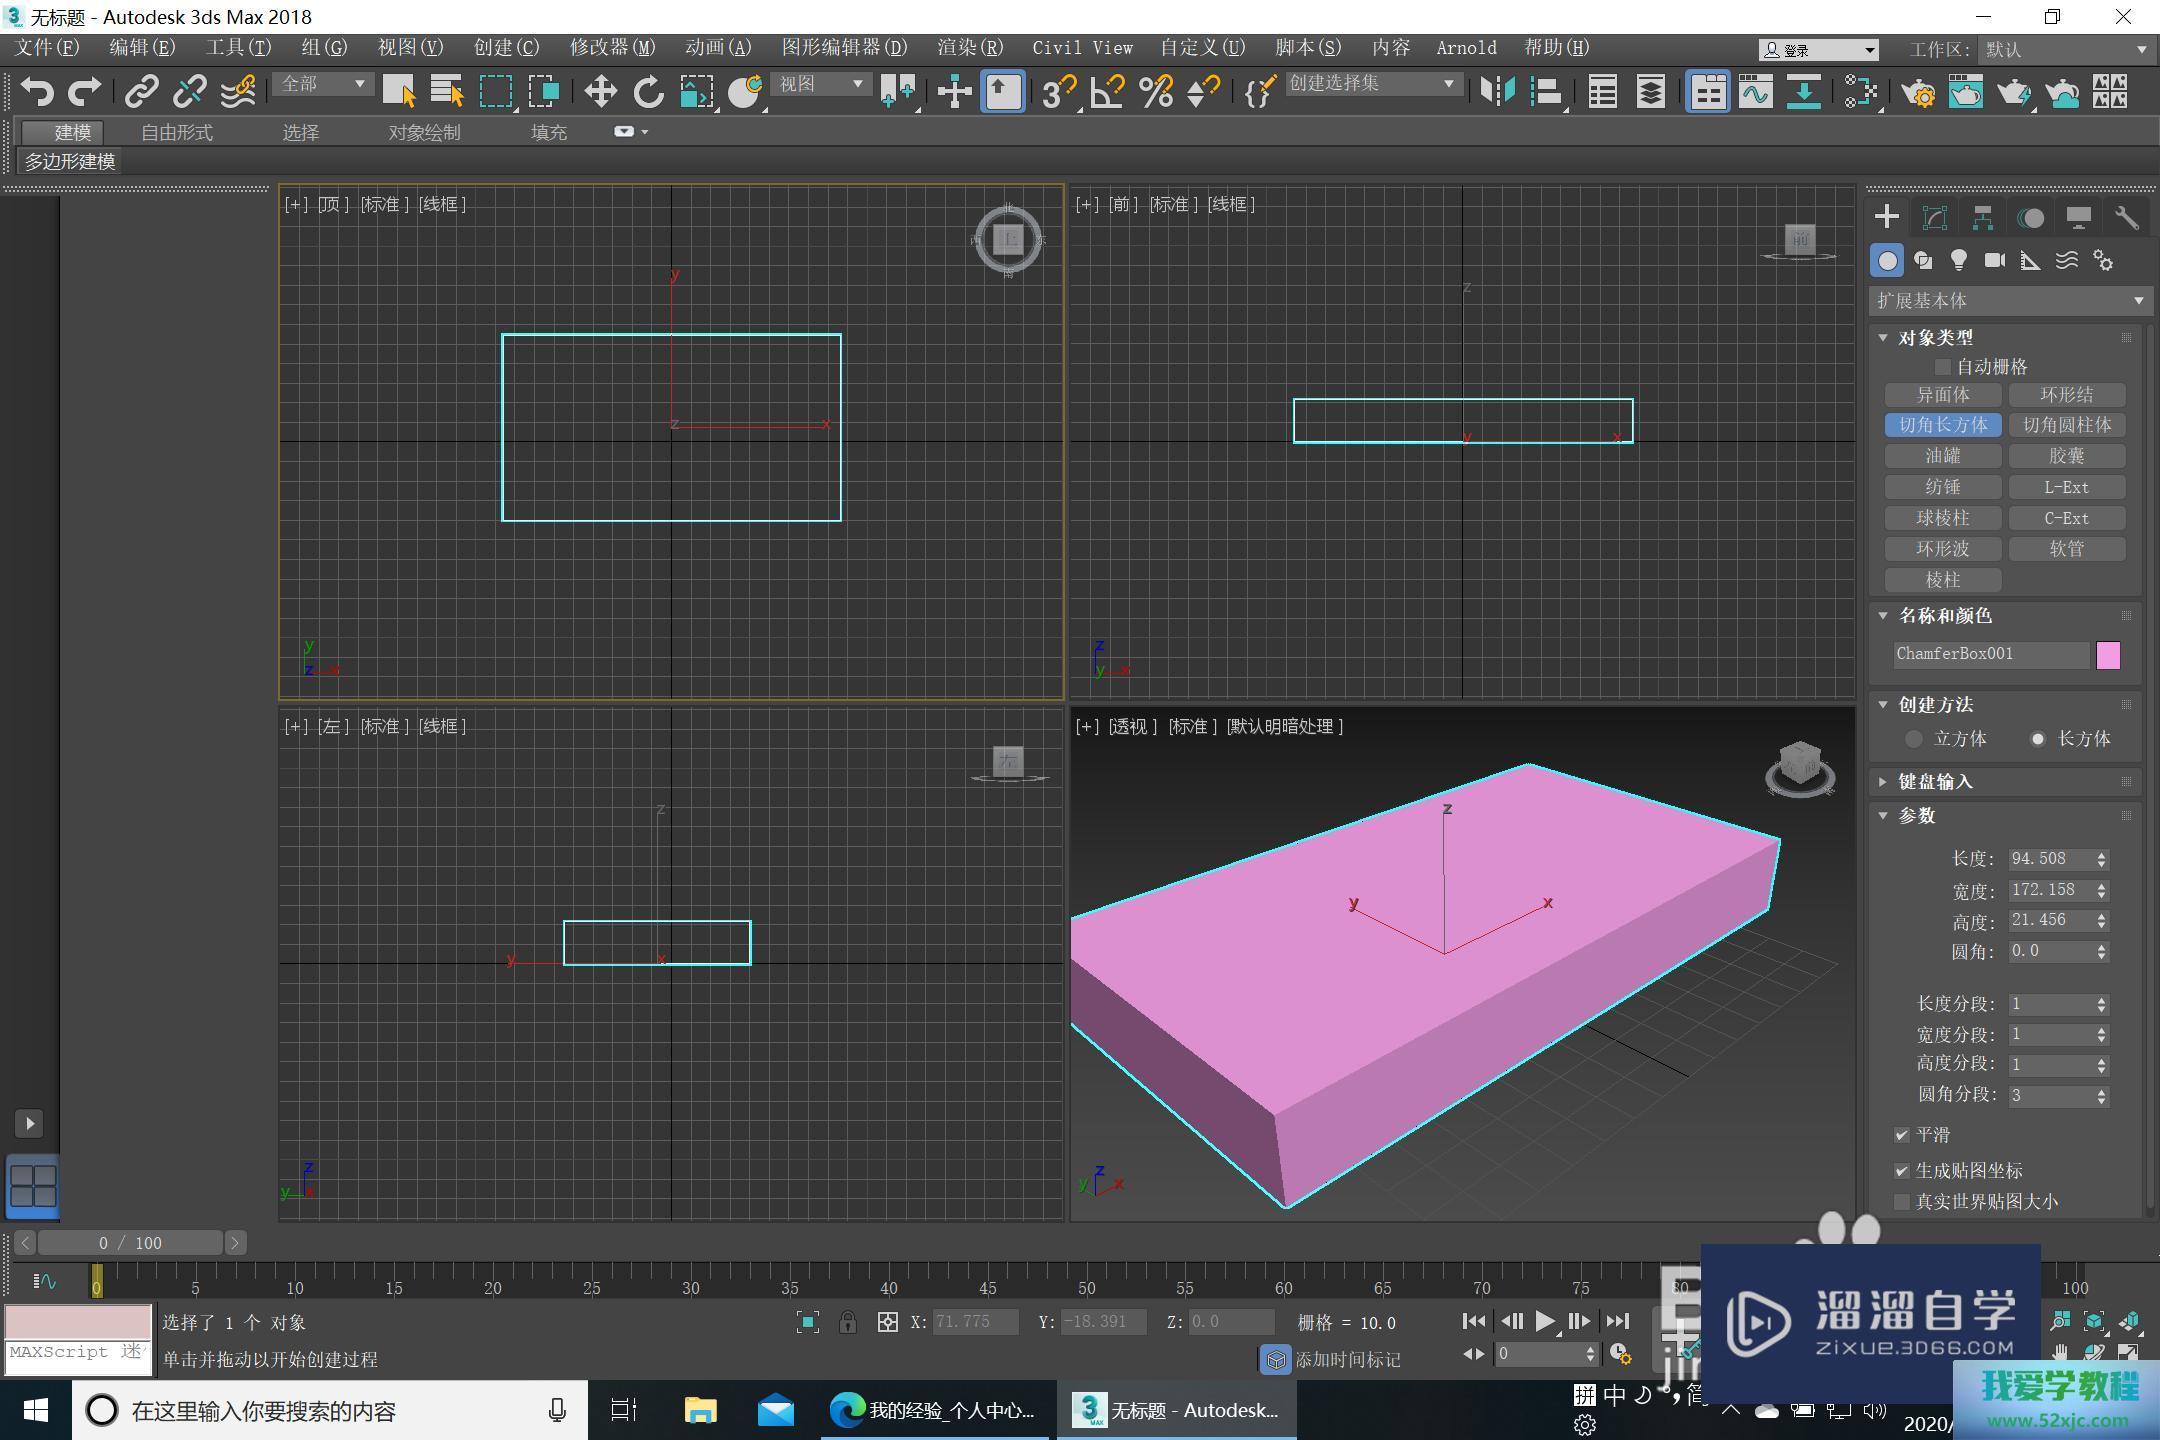Screen dimensions: 2160x1440
Task: Switch to the 自由形式 ribbon tab
Action: (x=177, y=132)
